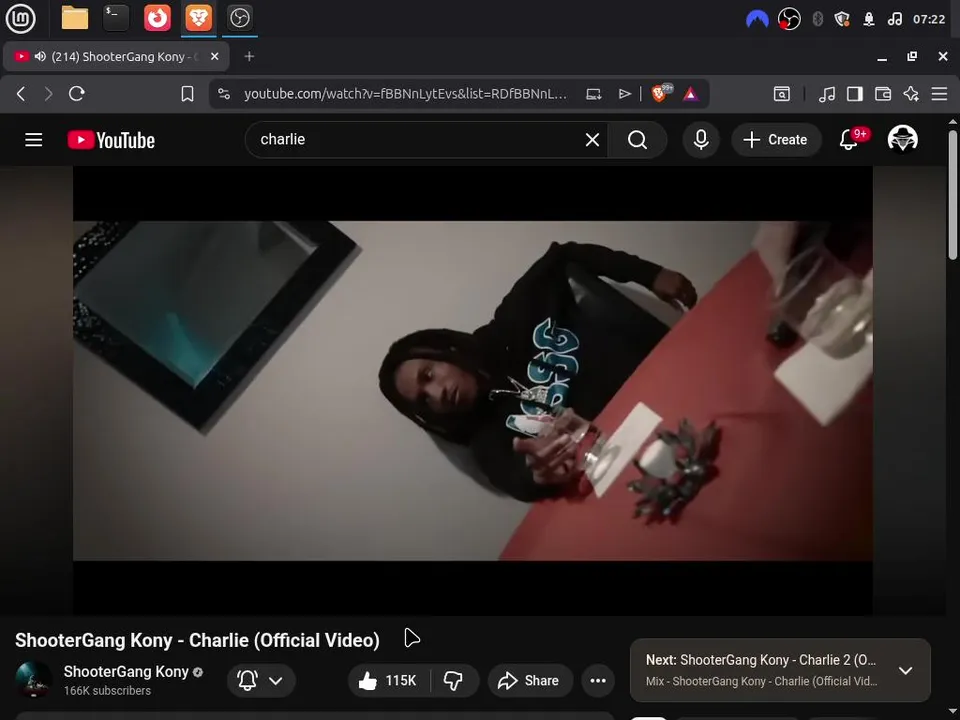View site settings icon in the address bar
Viewport: 960px width, 720px height.
[x=224, y=94]
